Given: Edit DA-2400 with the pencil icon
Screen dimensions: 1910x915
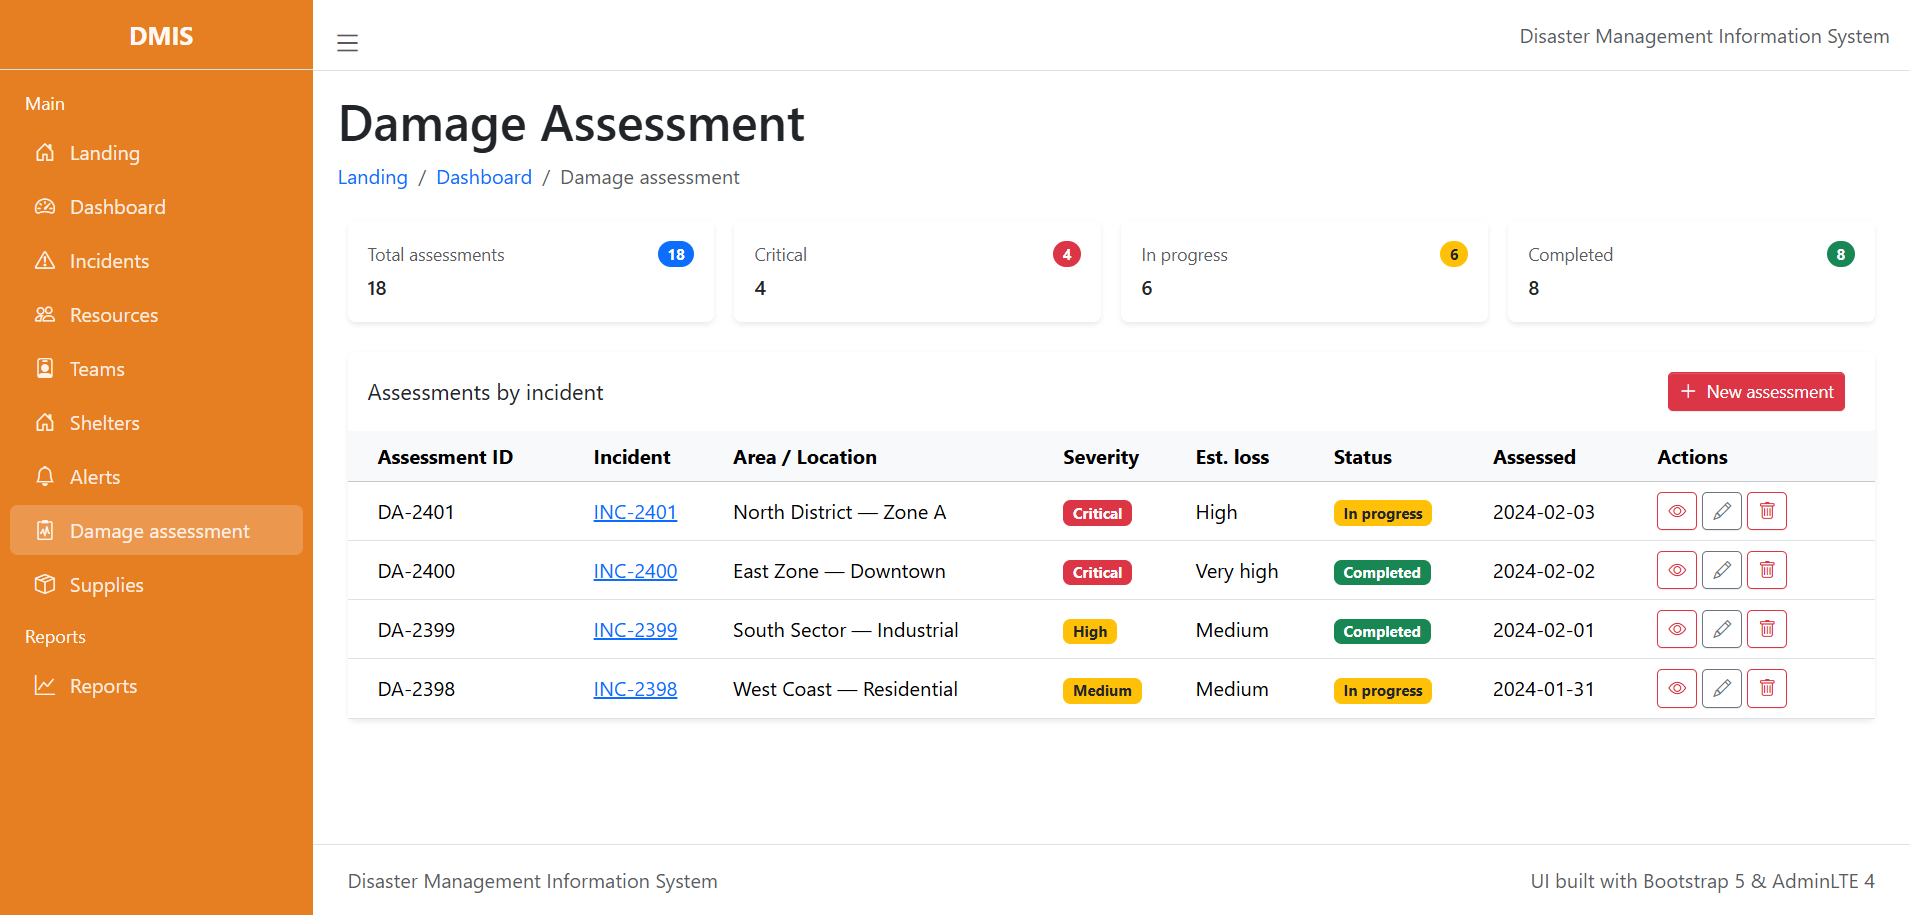Looking at the screenshot, I should pyautogui.click(x=1721, y=569).
